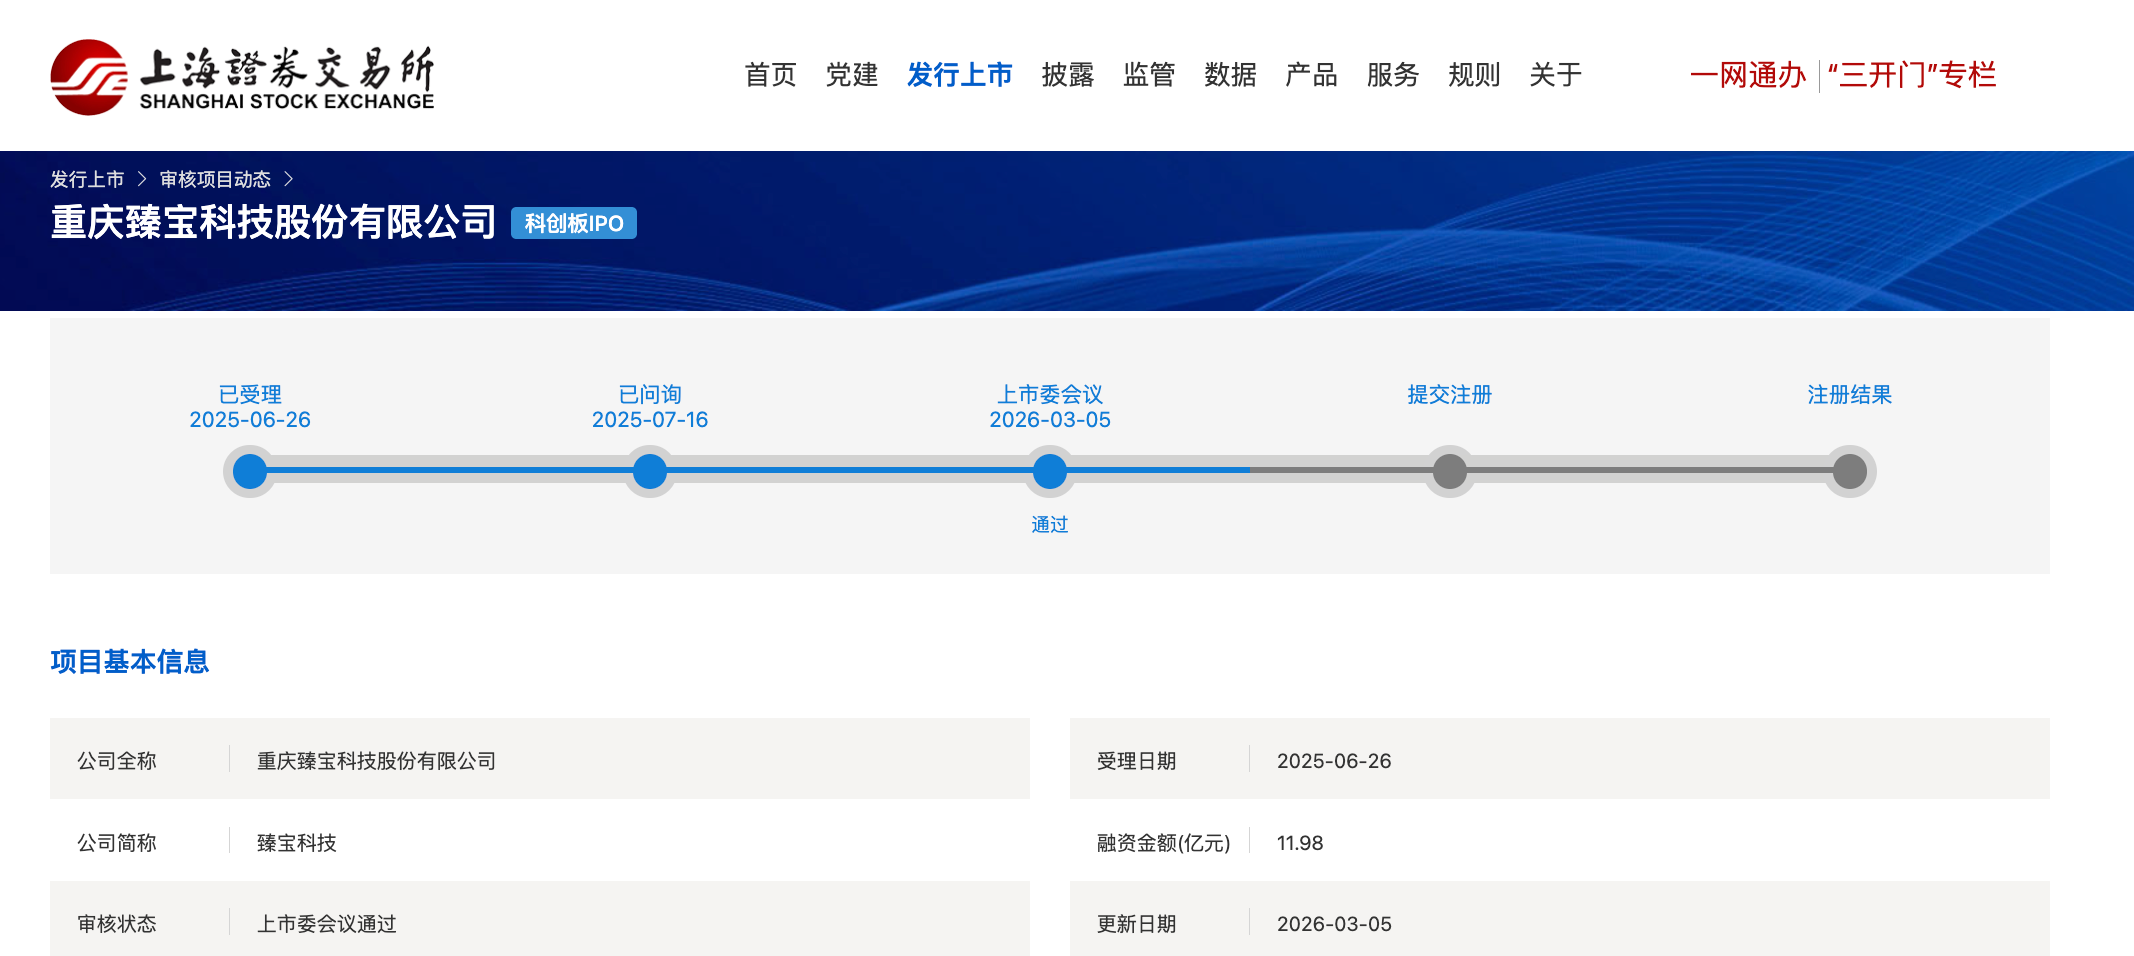The height and width of the screenshot is (956, 2134).
Task: Open the 数据 navigation menu
Action: pos(1229,75)
